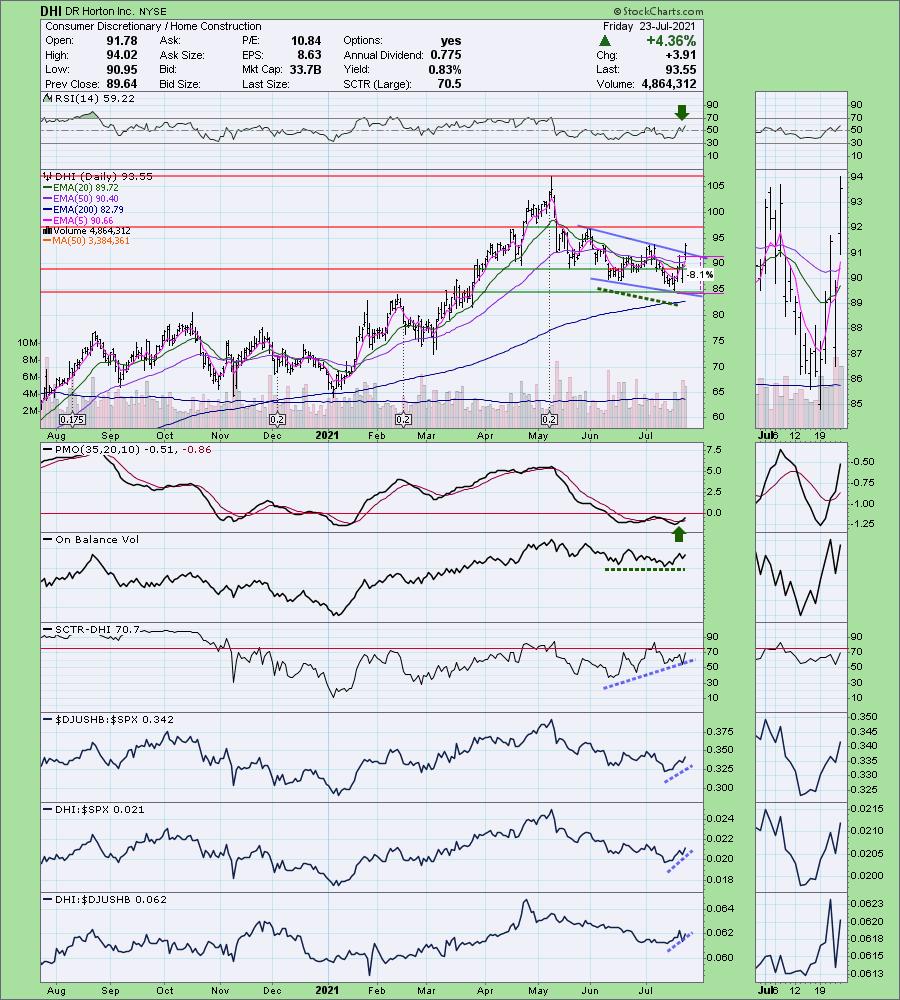Click the Annual Dividend value 0.775
Viewport: 900px width, 1000px height.
coord(446,55)
